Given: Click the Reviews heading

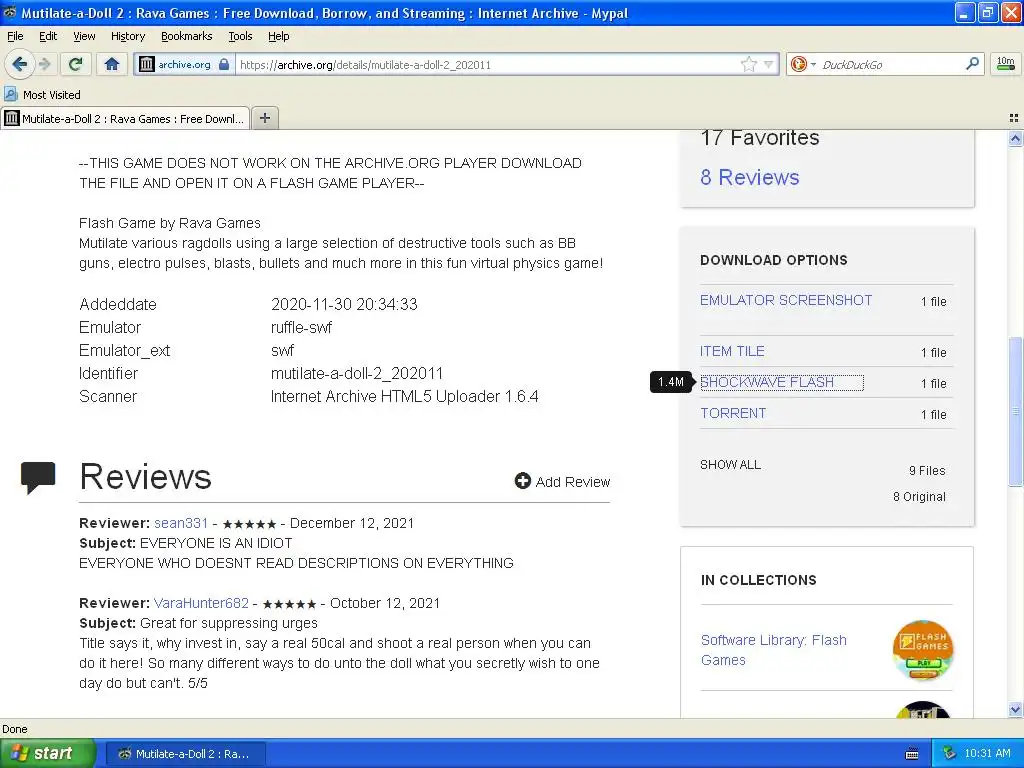Looking at the screenshot, I should tap(145, 476).
